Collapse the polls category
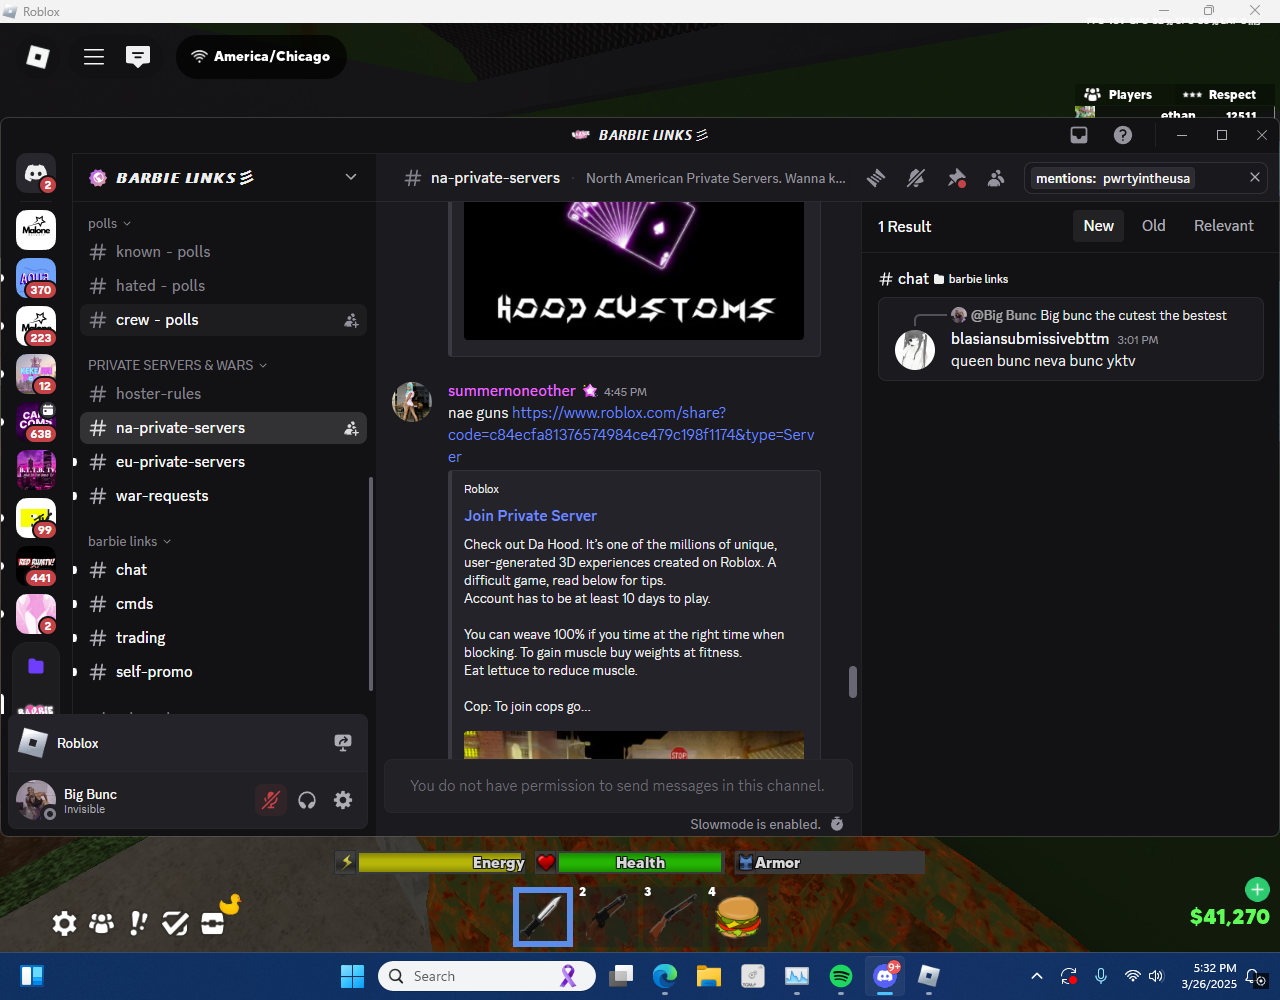The image size is (1280, 1000). pyautogui.click(x=110, y=224)
